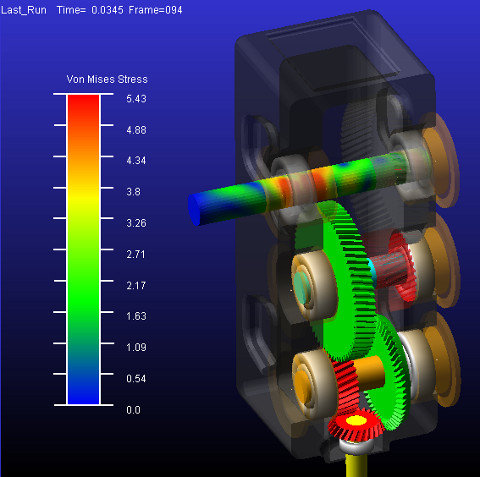Click the 3.26 legend value
Screen dimensions: 480x477
[x=136, y=223]
